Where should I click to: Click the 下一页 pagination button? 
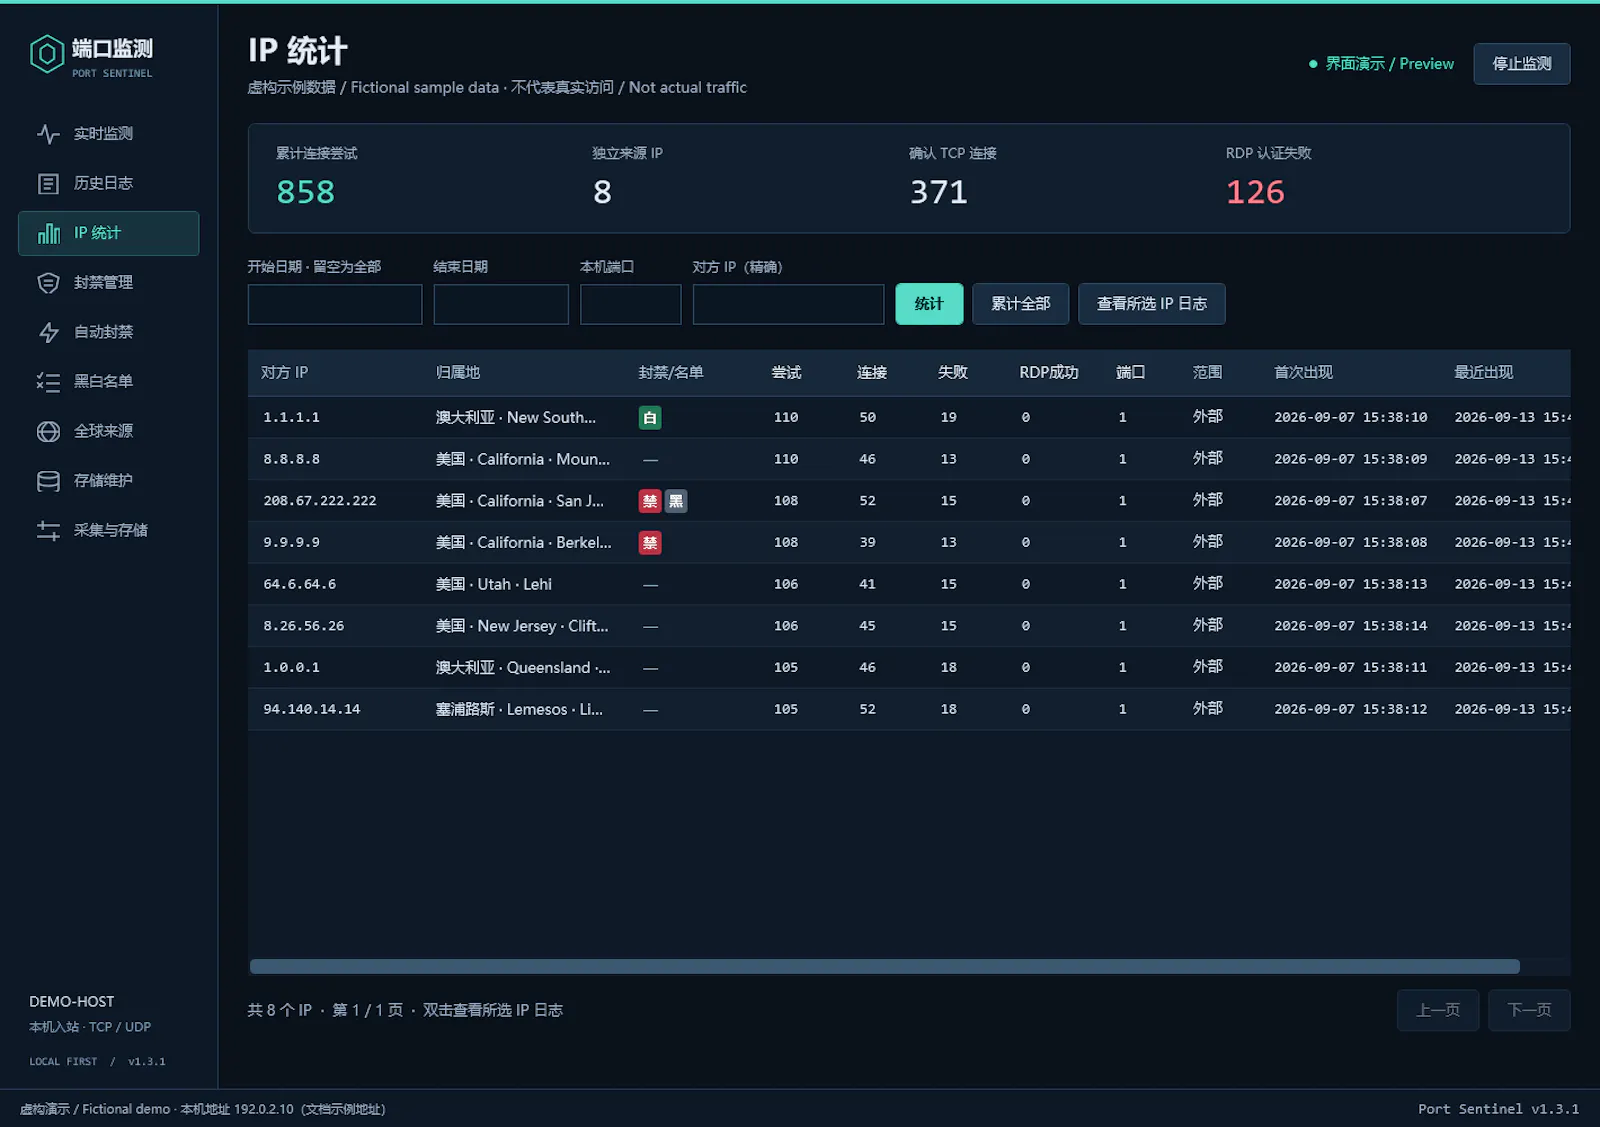[1529, 1010]
